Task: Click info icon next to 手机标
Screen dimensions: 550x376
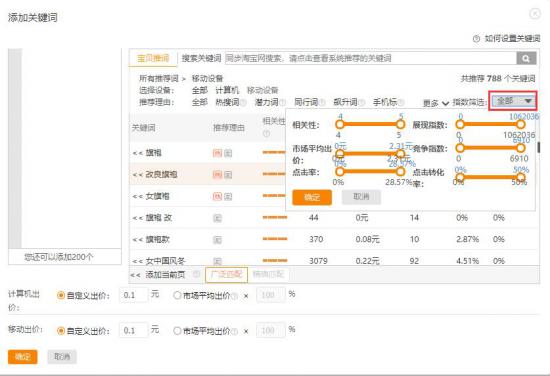Action: click(x=401, y=102)
